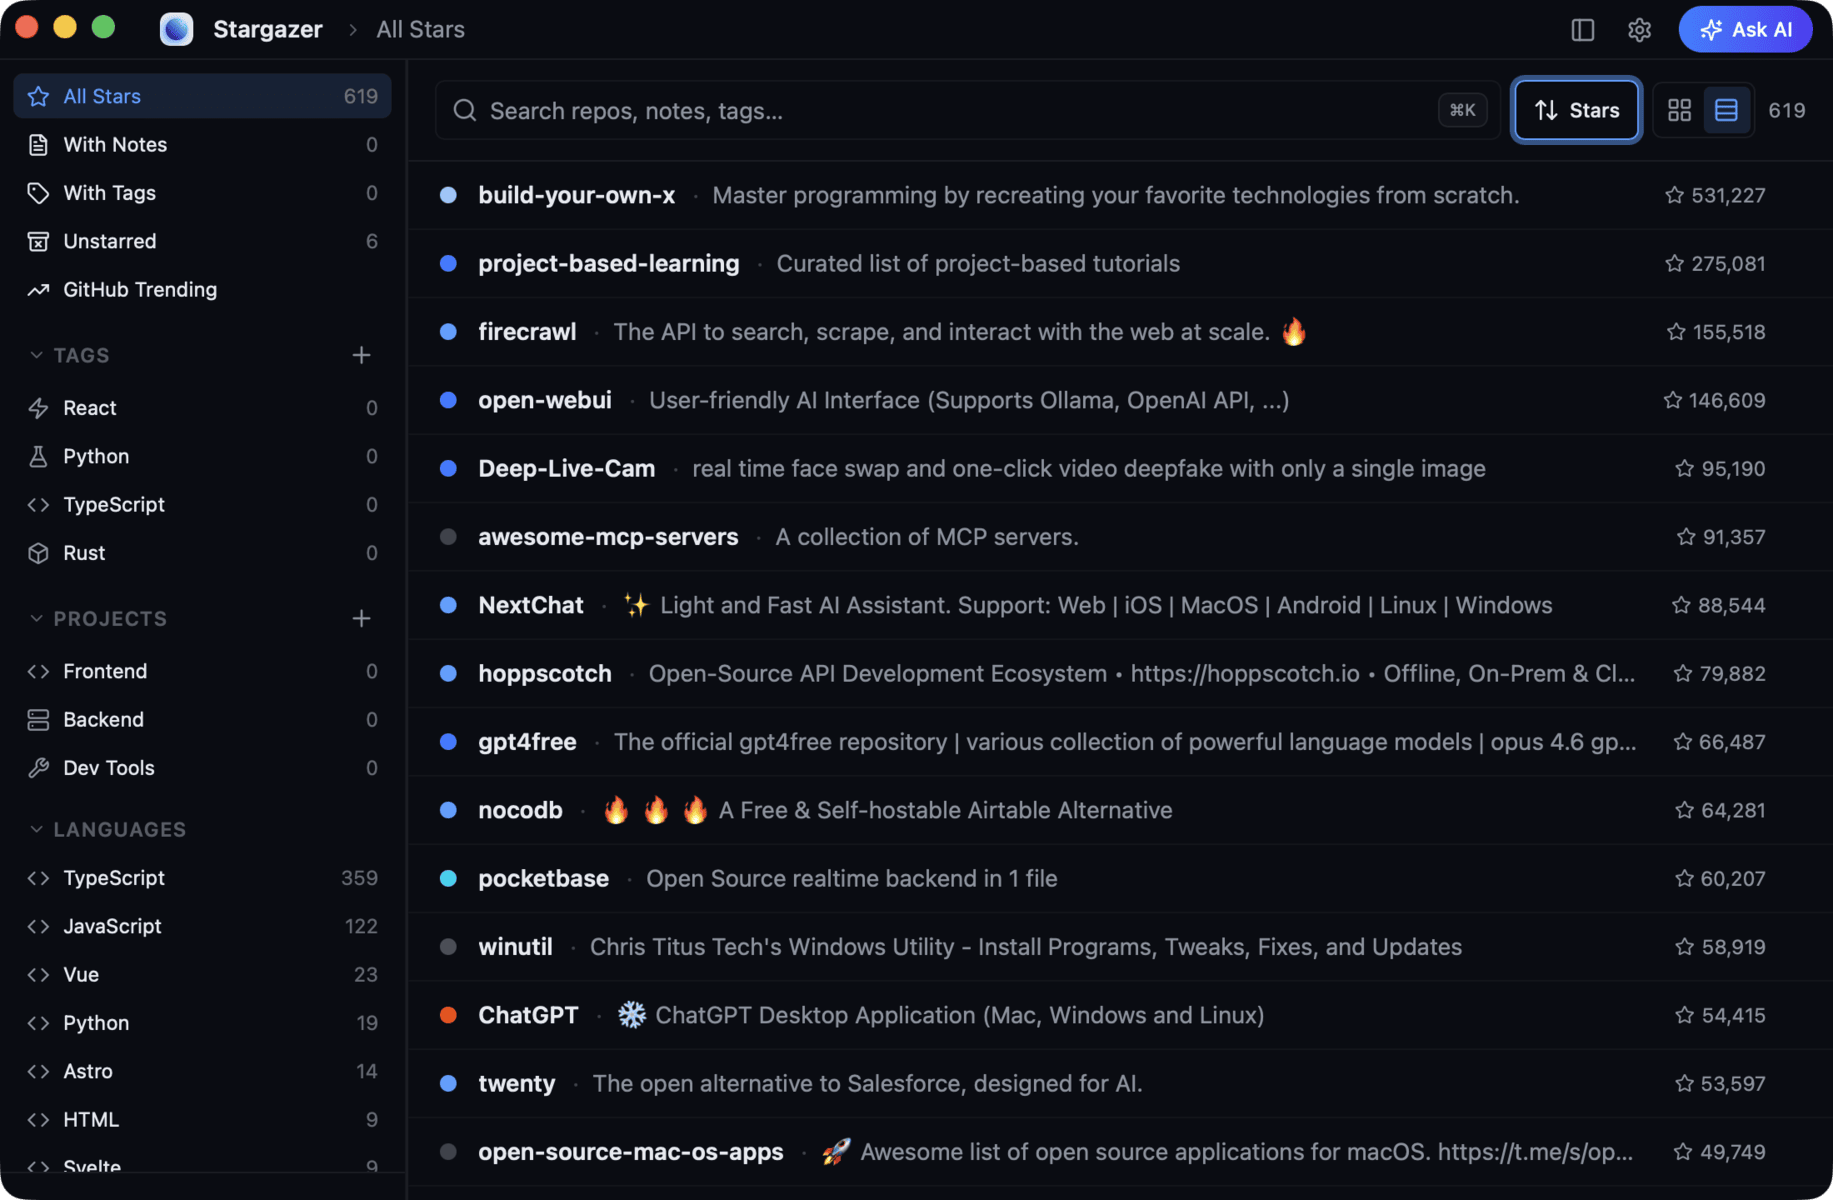Switch to list view
This screenshot has width=1833, height=1200.
coord(1726,110)
